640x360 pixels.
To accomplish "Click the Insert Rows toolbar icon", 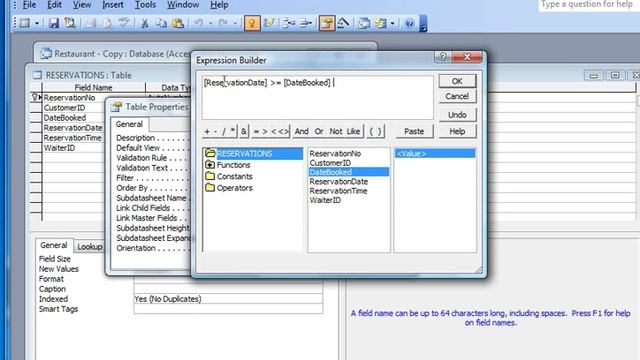I will pyautogui.click(x=289, y=23).
